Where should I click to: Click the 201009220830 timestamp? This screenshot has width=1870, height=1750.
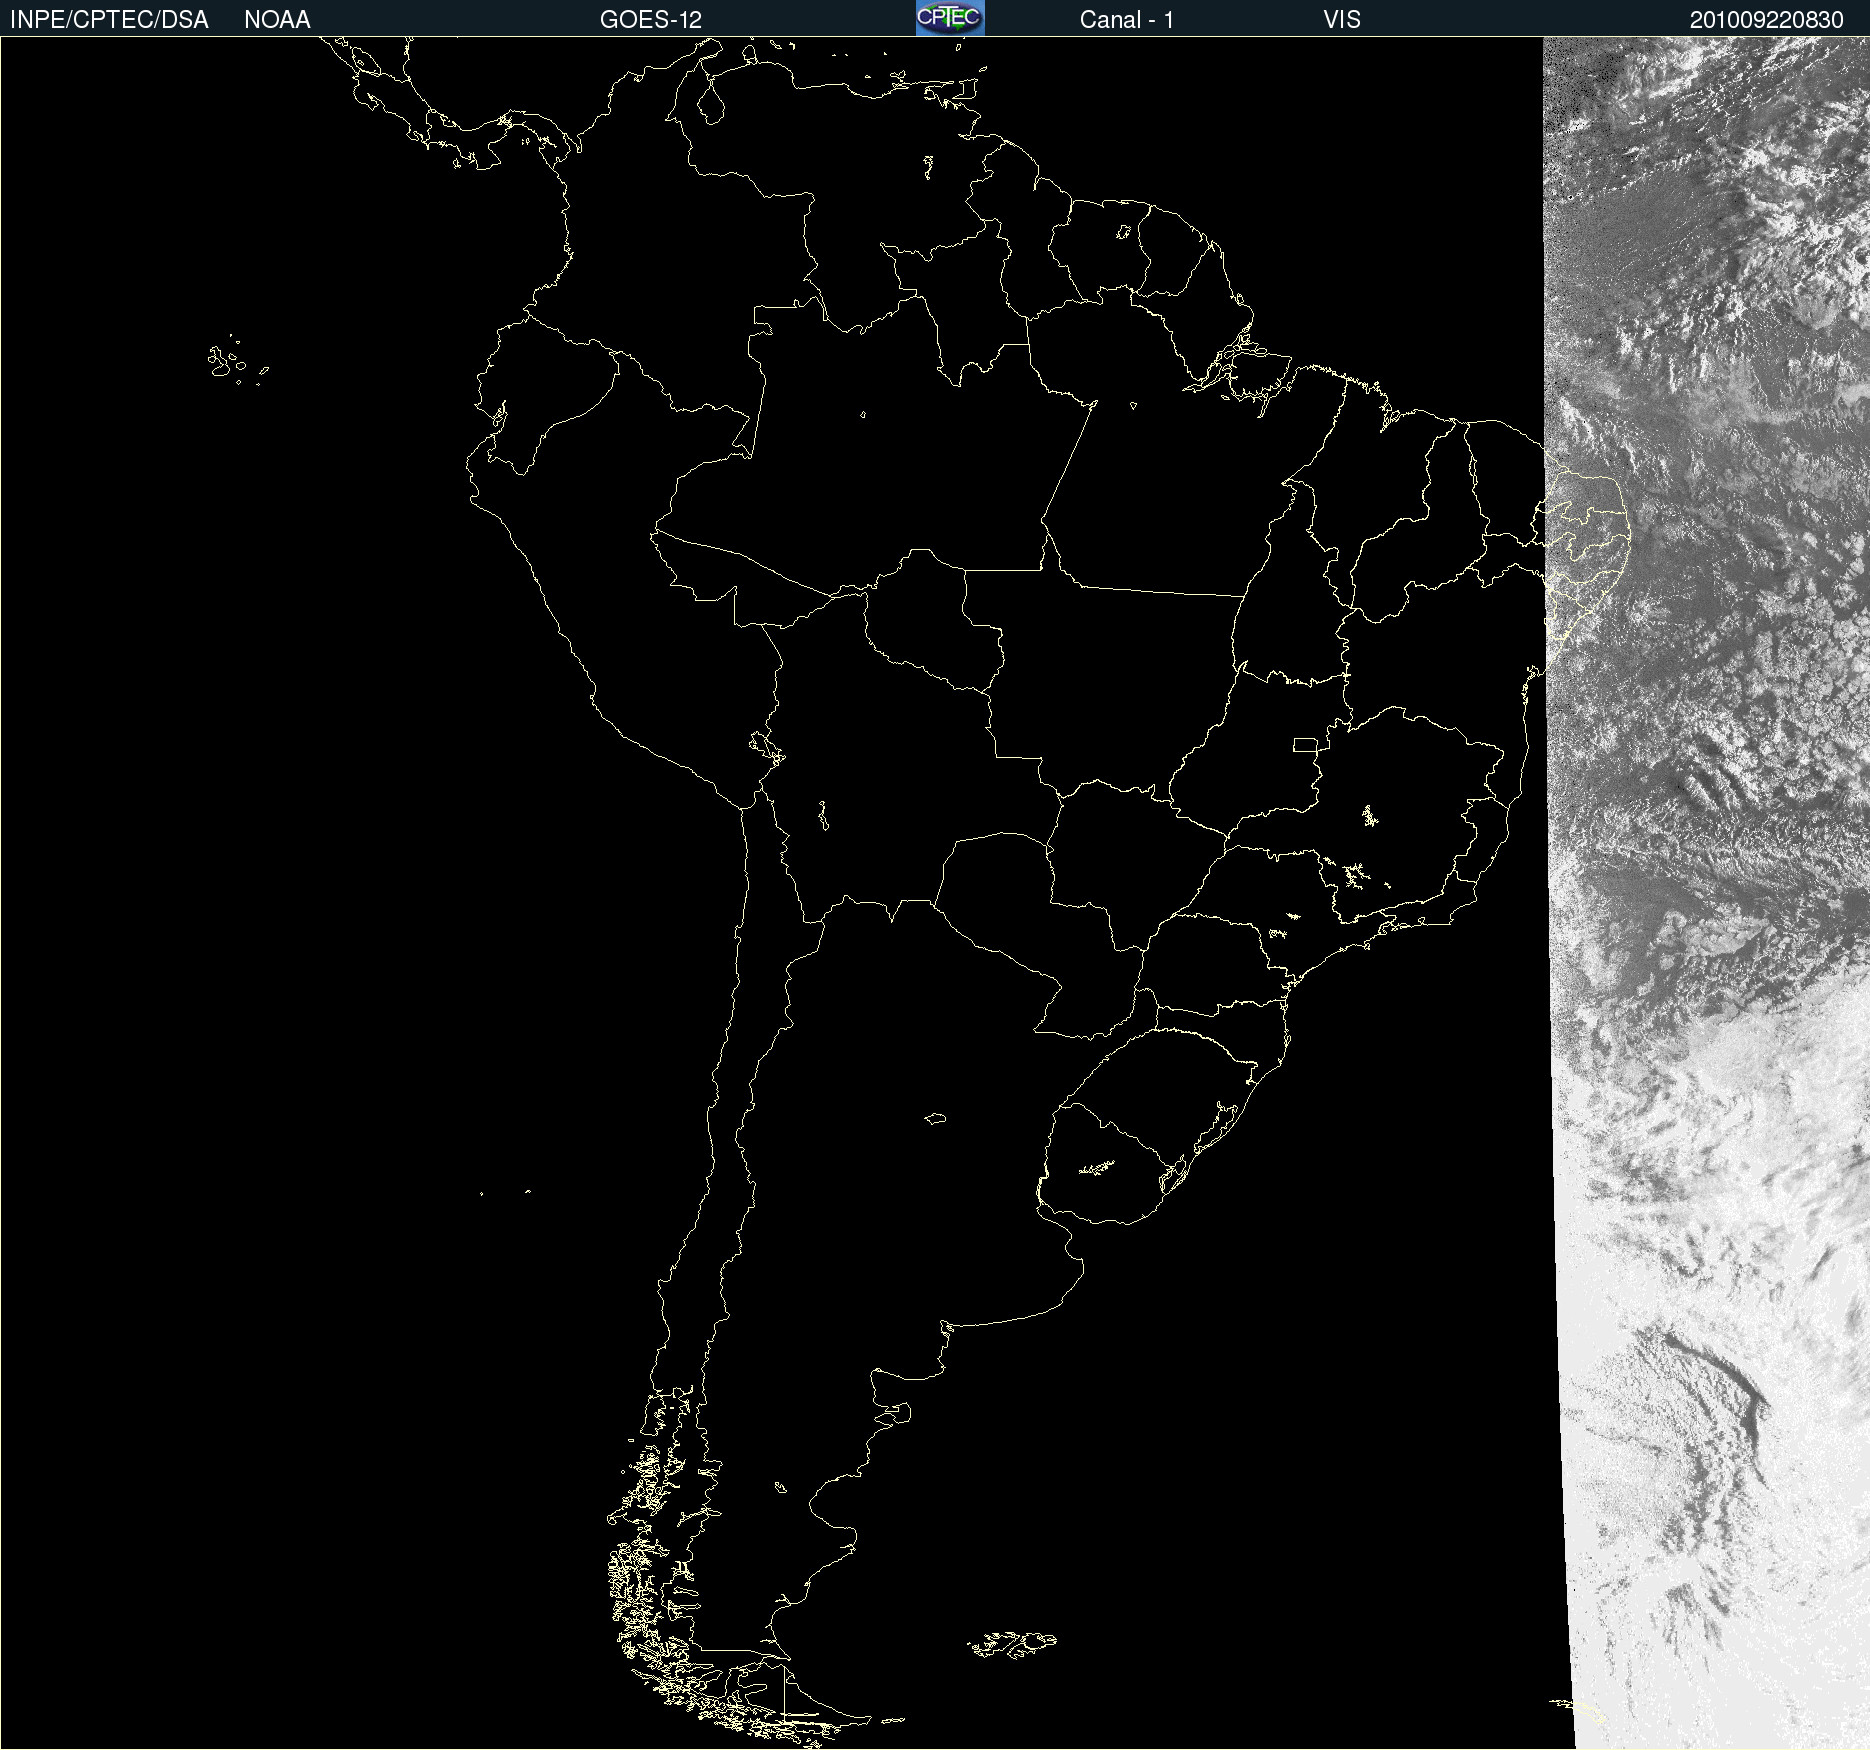click(1766, 20)
